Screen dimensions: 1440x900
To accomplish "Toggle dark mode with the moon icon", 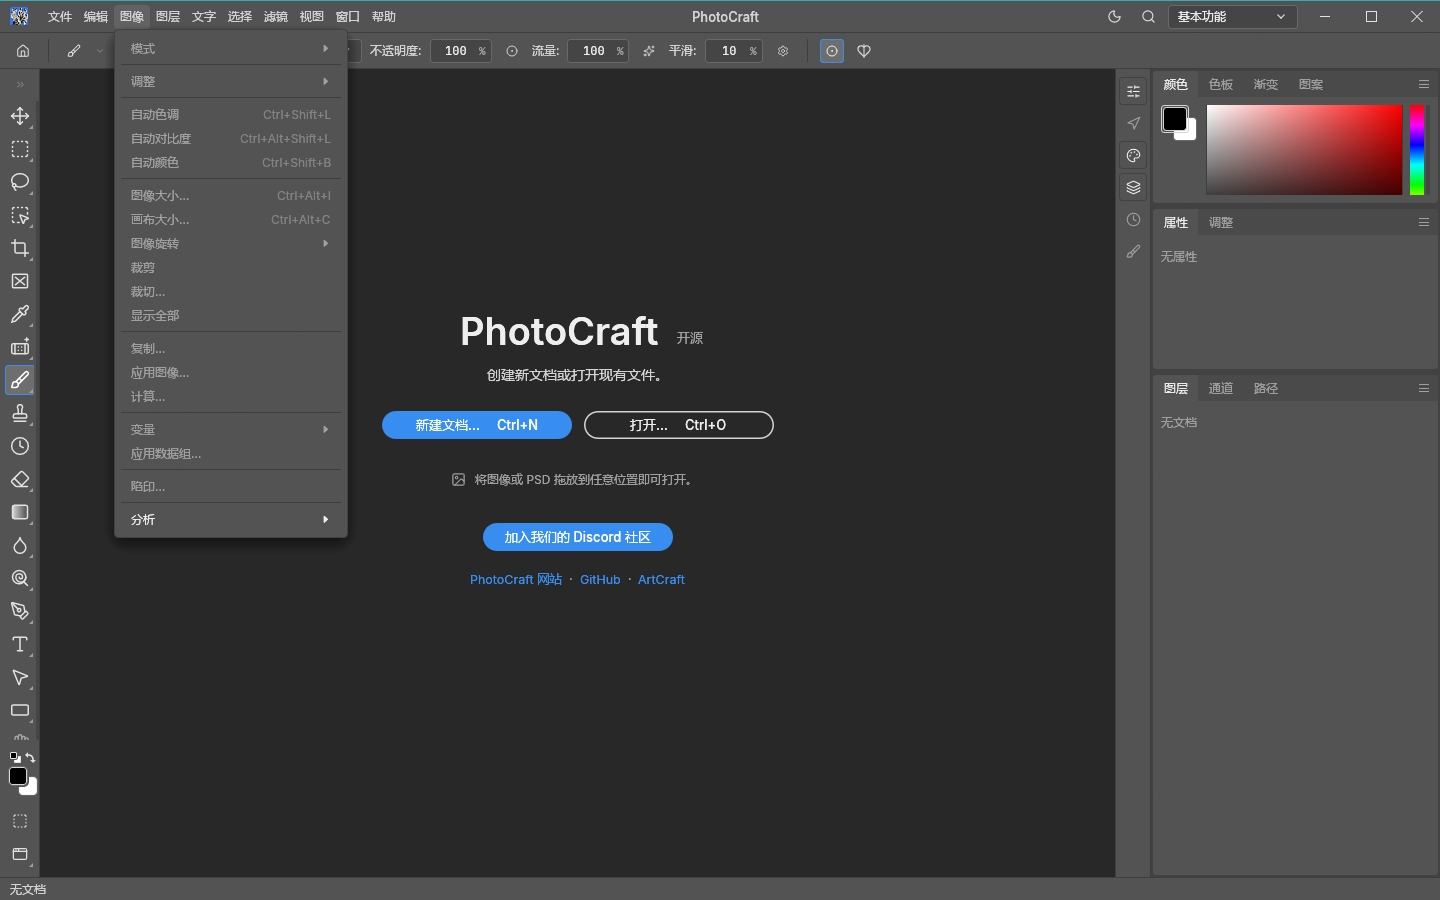I will coord(1114,17).
